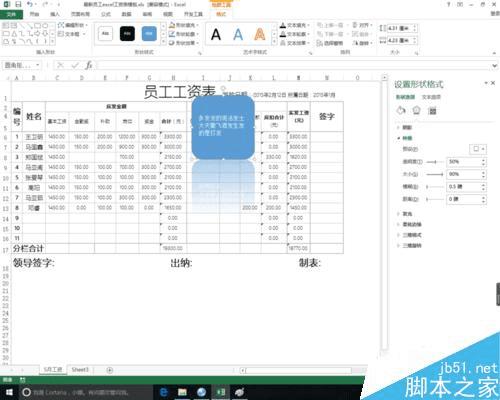Click the Windows Start button

(9, 392)
